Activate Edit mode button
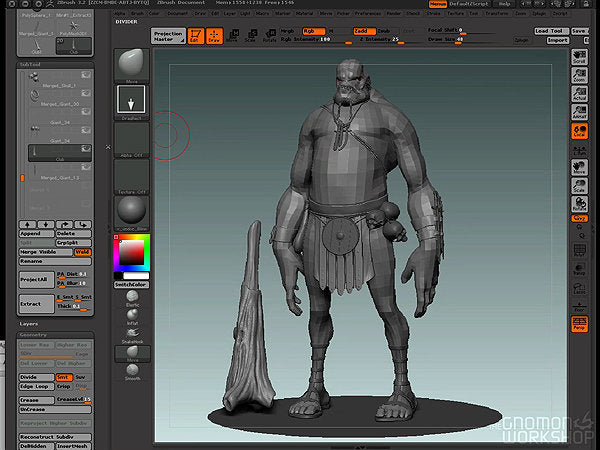This screenshot has width=600, height=450. pyautogui.click(x=196, y=36)
